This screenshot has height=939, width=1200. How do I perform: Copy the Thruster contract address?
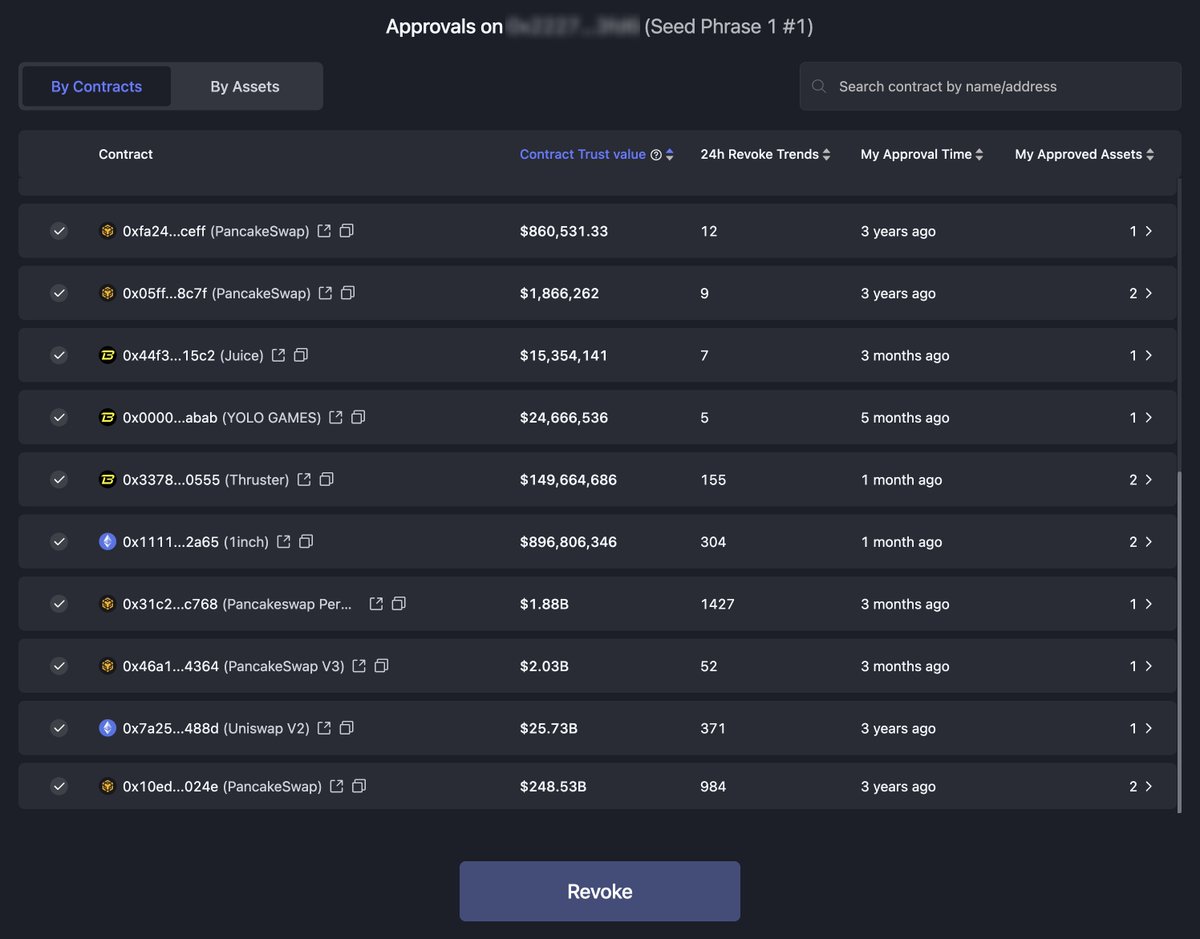[x=326, y=479]
